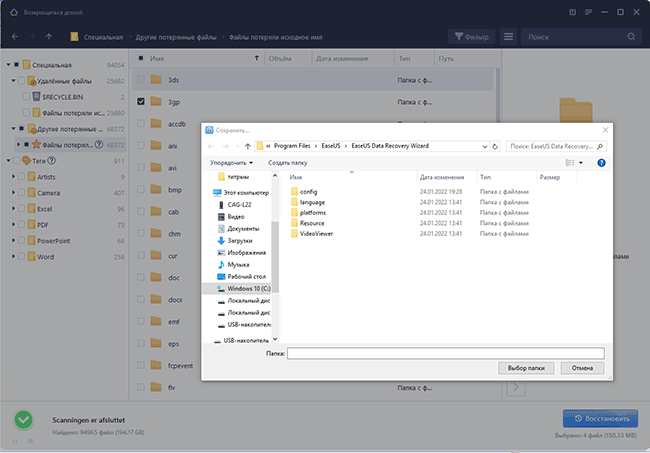Click the refresh icon in save dialog address bar
650x453 pixels.
click(495, 146)
